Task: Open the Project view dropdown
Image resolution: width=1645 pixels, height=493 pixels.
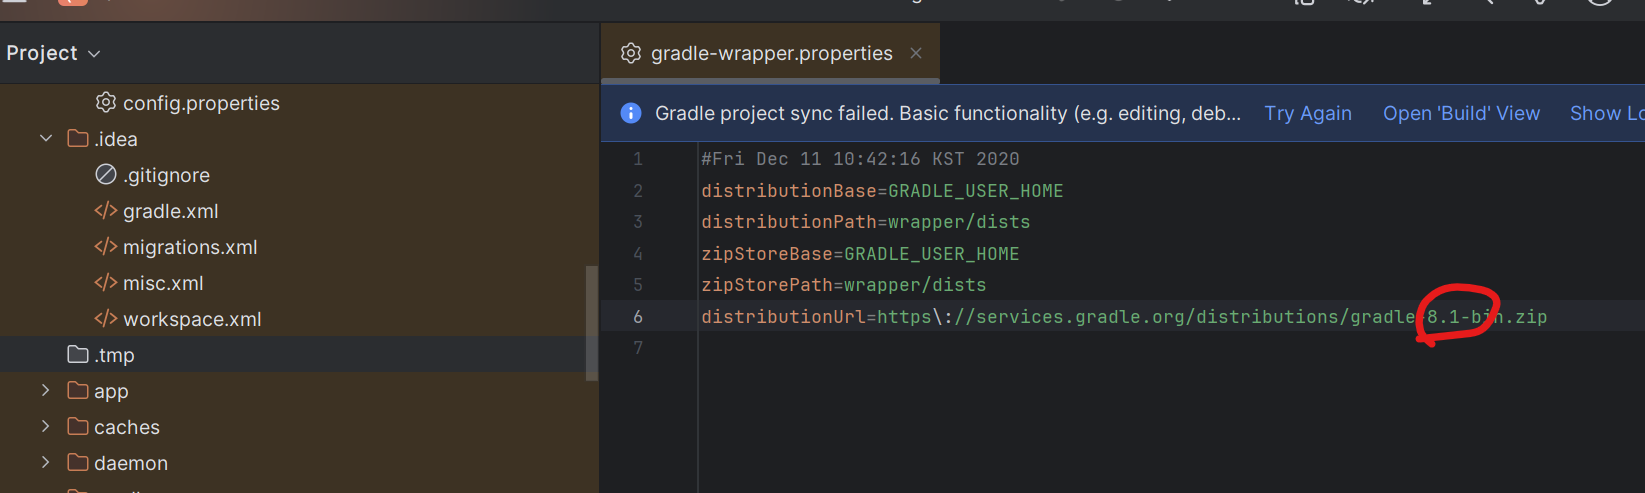Action: click(x=53, y=53)
